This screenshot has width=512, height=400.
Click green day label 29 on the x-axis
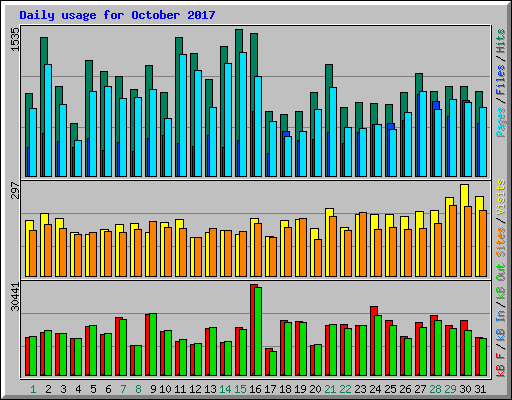[450, 389]
